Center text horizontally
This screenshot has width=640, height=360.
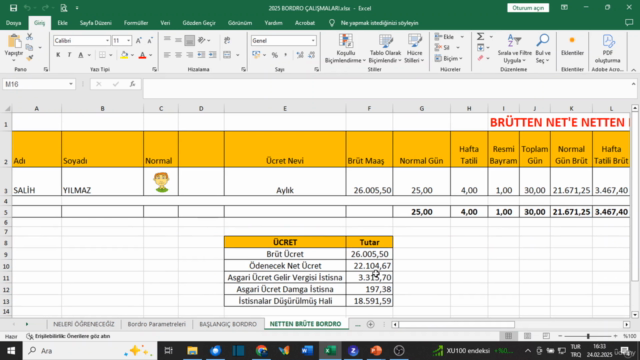tap(178, 55)
